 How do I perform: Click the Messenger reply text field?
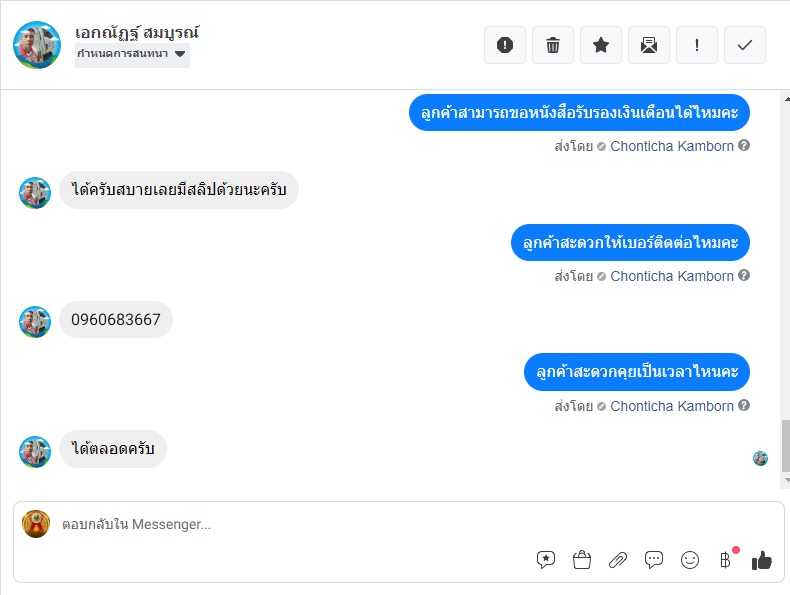point(300,524)
